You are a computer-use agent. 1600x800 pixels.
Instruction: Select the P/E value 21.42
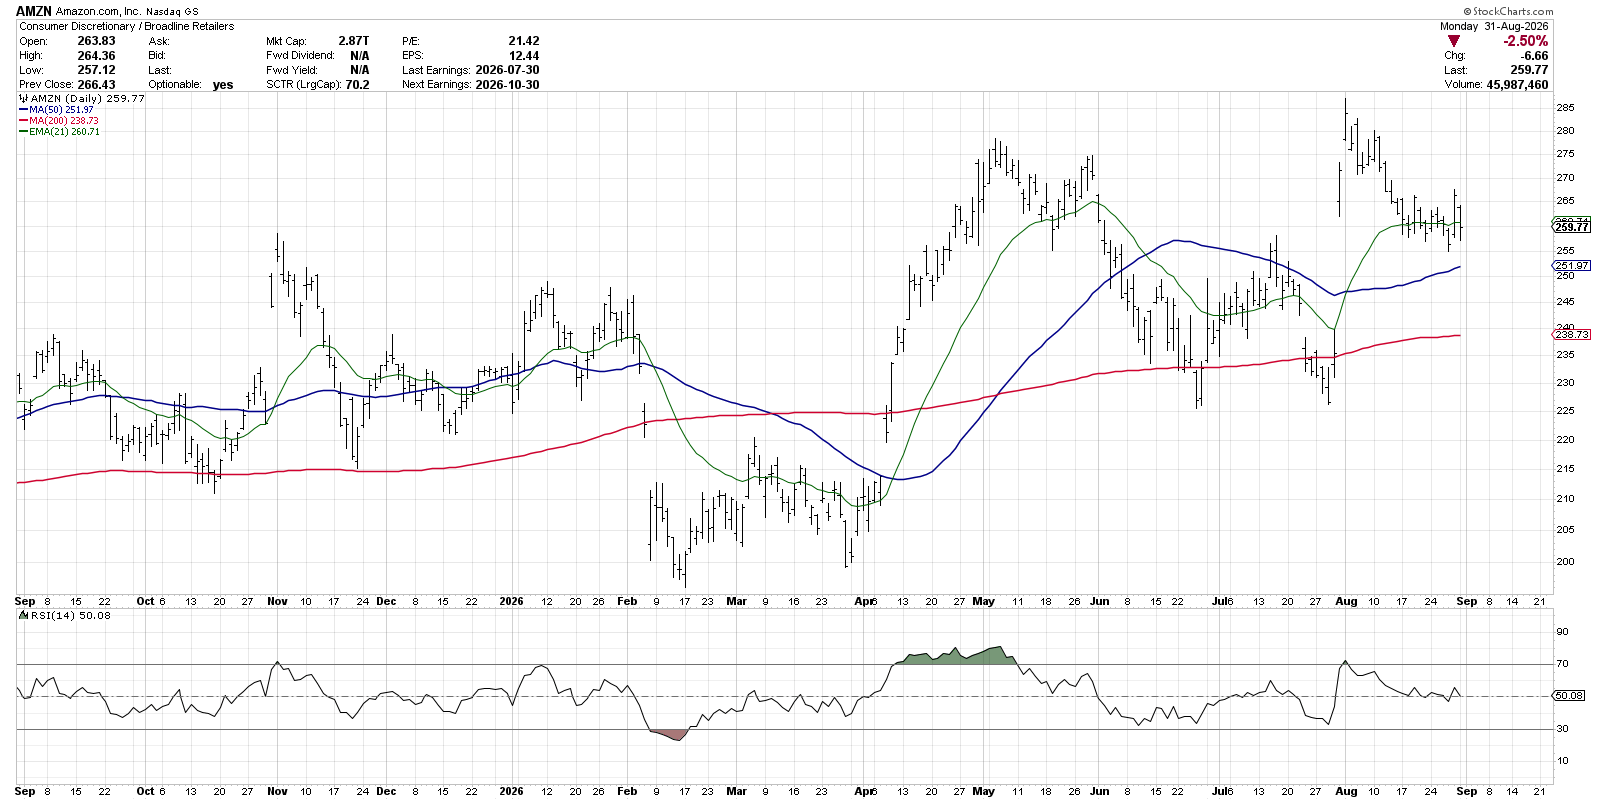(x=523, y=41)
